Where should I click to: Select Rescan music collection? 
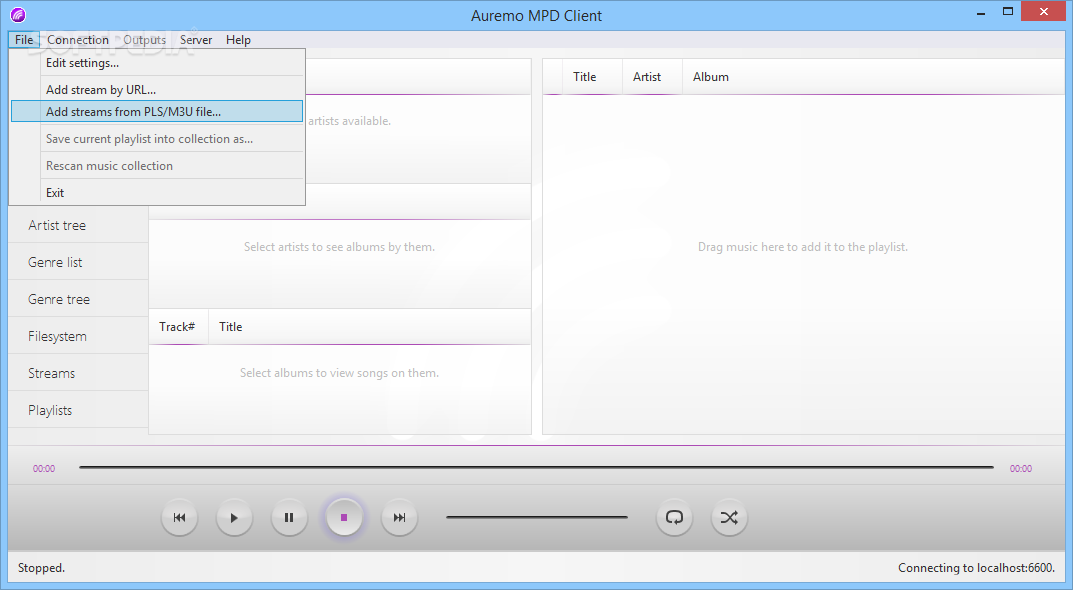click(x=157, y=166)
